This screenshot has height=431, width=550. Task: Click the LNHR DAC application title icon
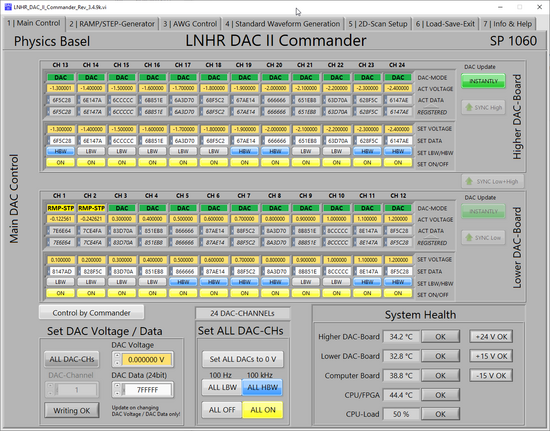point(8,7)
